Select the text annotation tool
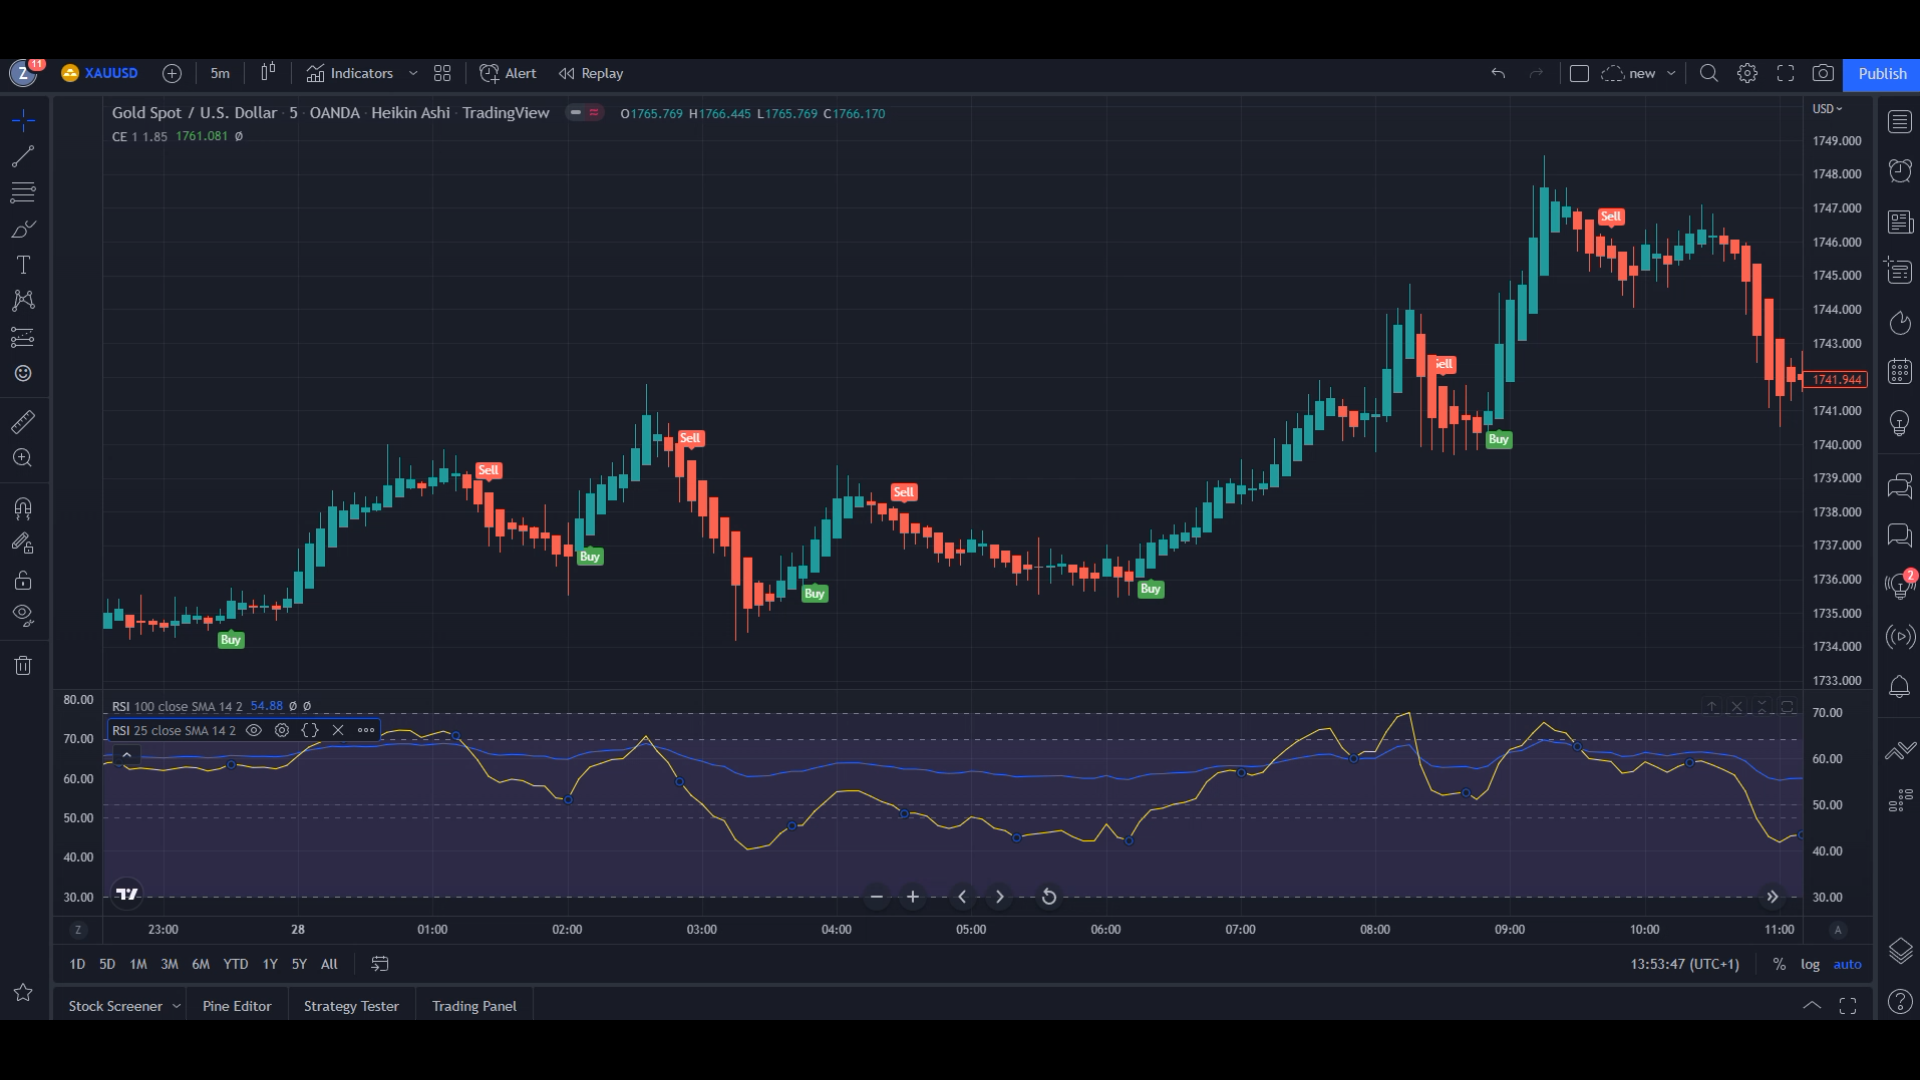 coord(22,265)
